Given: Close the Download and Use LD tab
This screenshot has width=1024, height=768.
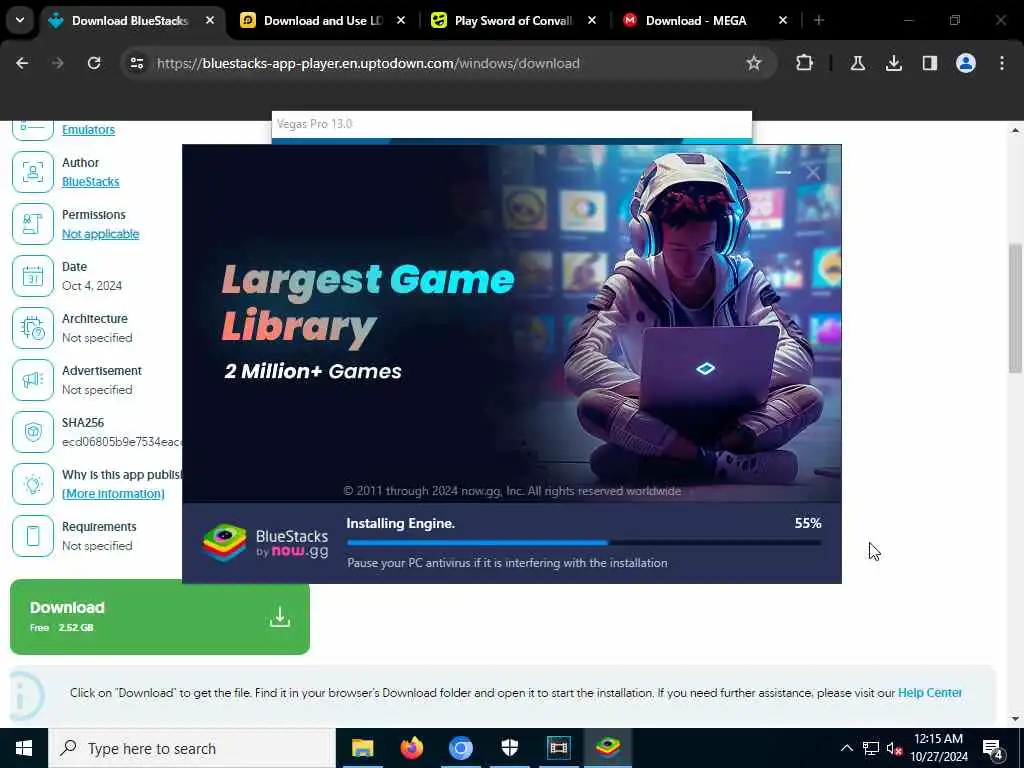Looking at the screenshot, I should (x=401, y=21).
